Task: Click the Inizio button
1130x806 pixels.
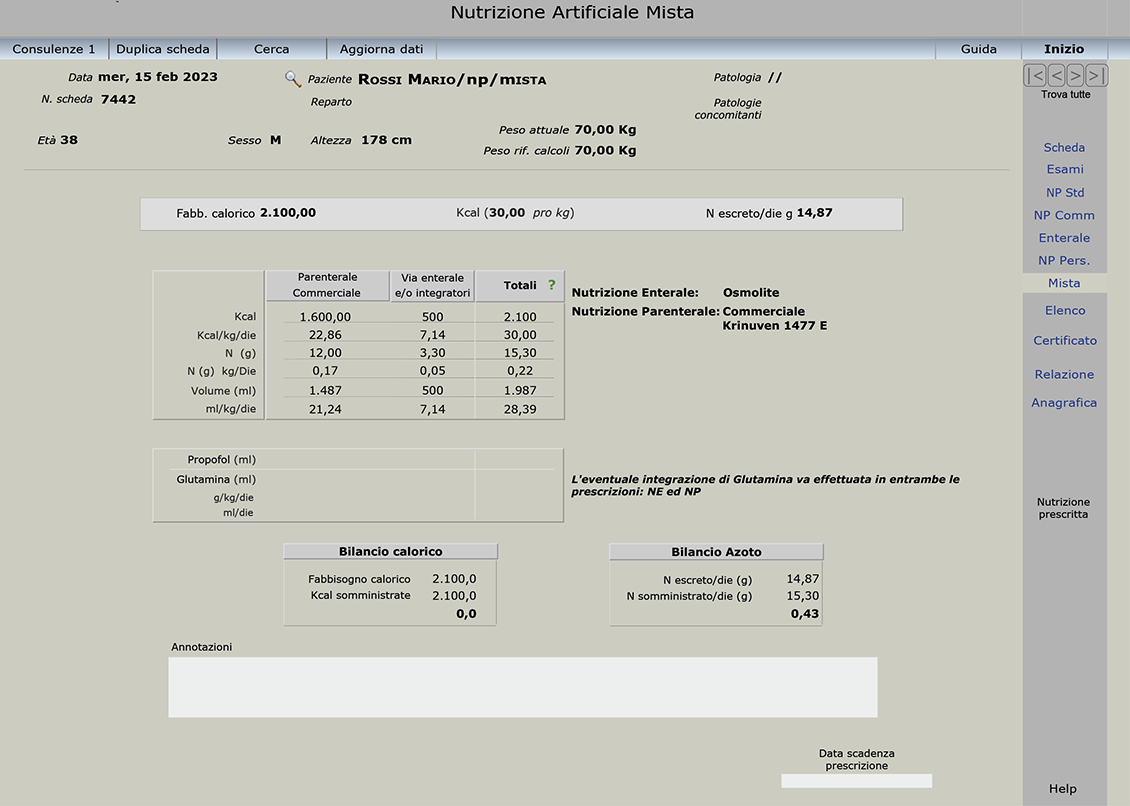Action: click(1064, 49)
